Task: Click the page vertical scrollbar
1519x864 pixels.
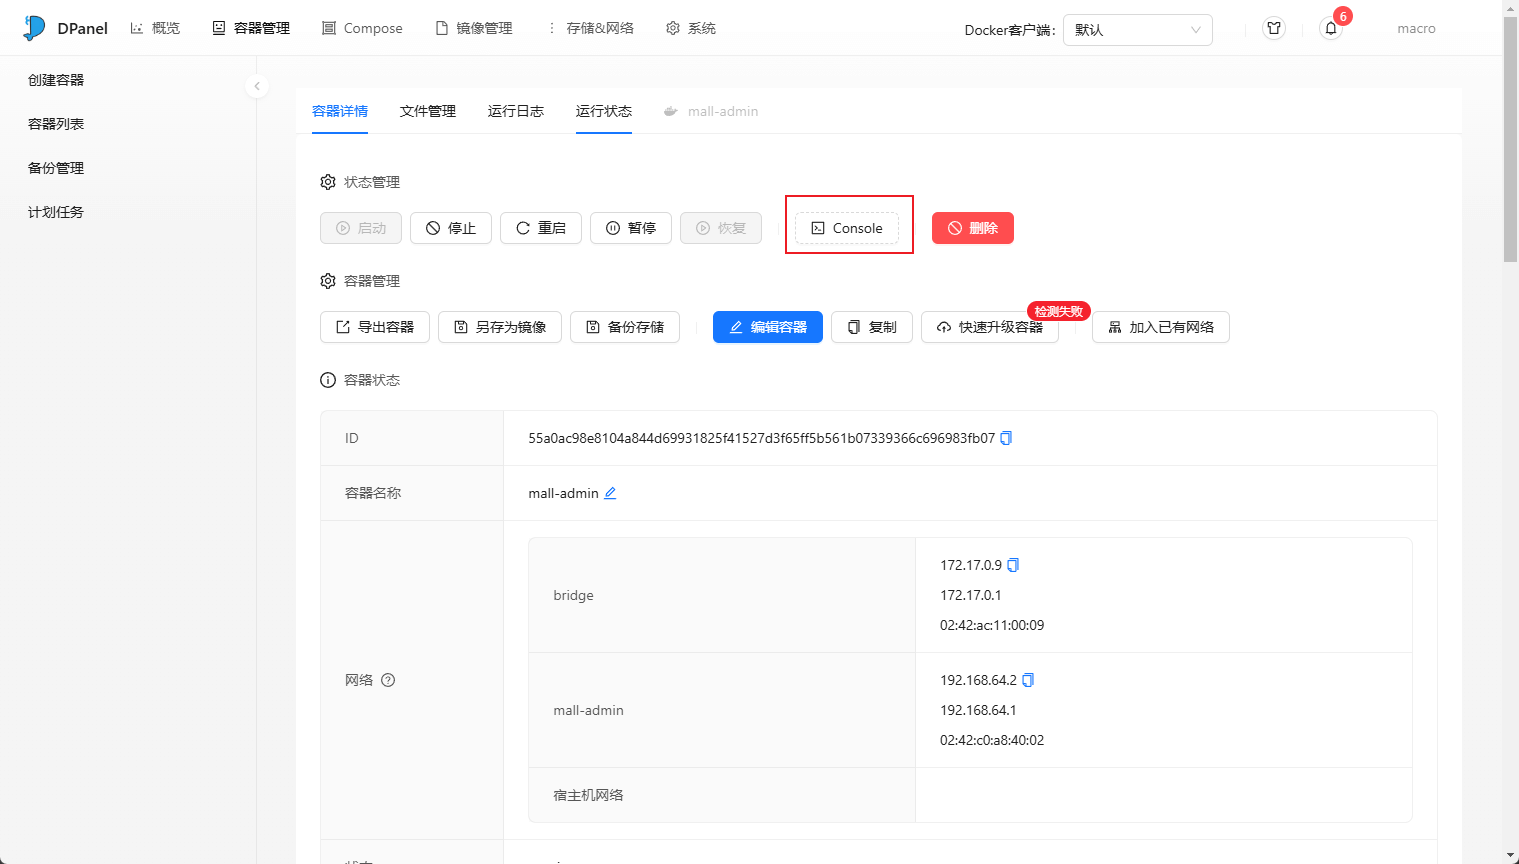Action: tap(1510, 140)
